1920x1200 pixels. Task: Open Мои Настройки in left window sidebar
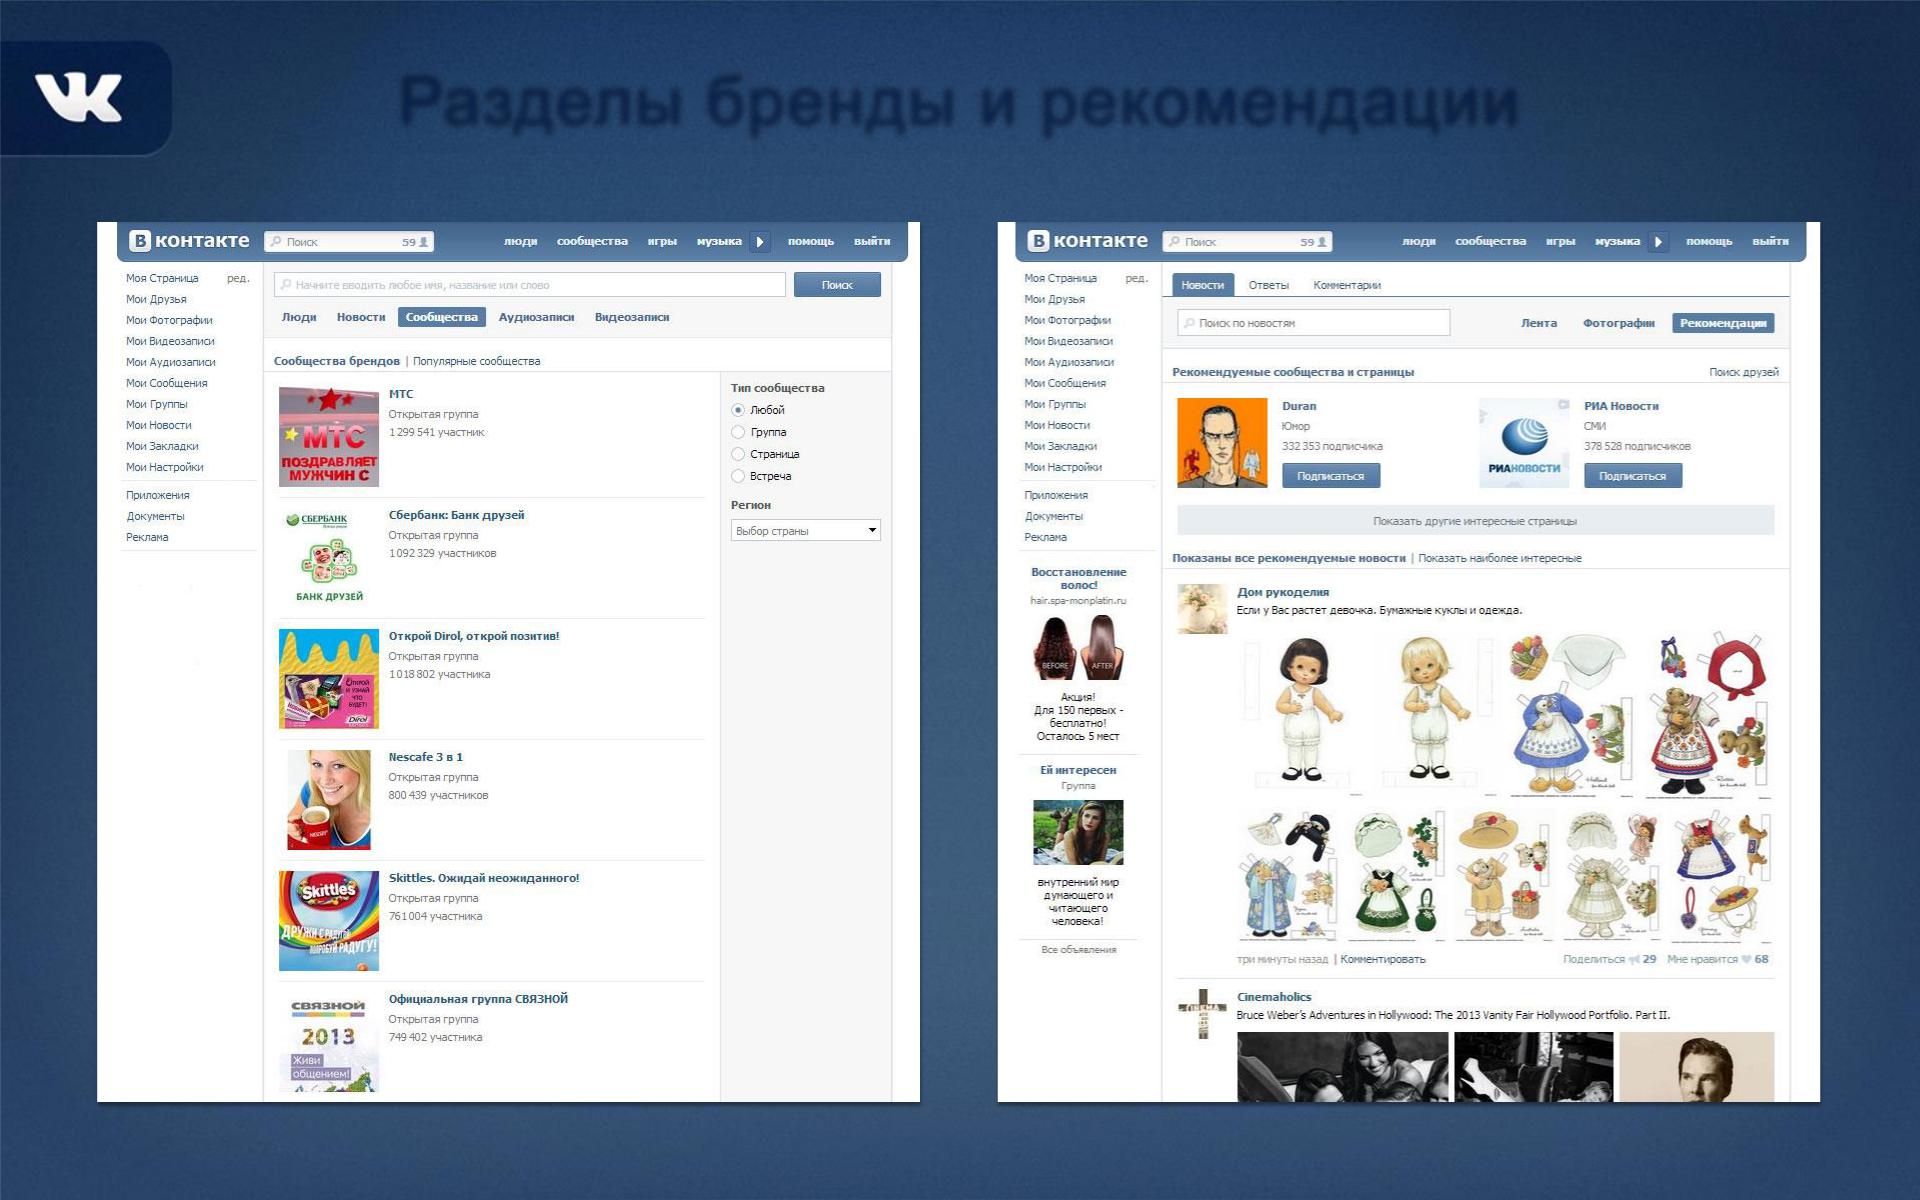(x=165, y=467)
